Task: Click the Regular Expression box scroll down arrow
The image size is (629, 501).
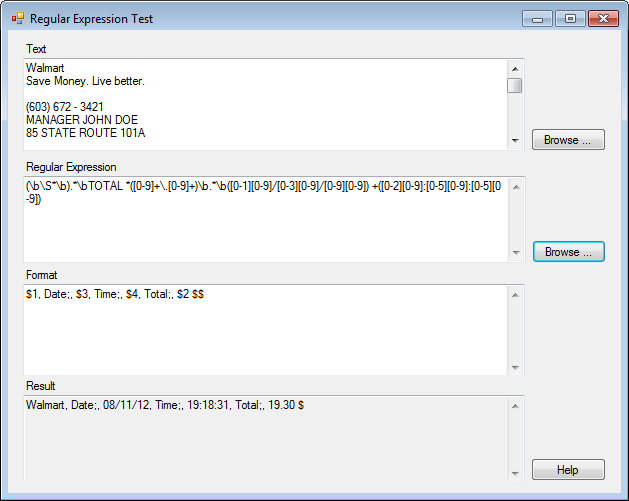Action: tap(515, 253)
